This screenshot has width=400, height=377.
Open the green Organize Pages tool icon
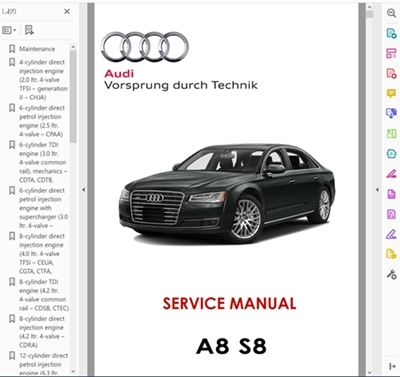pyautogui.click(x=391, y=134)
